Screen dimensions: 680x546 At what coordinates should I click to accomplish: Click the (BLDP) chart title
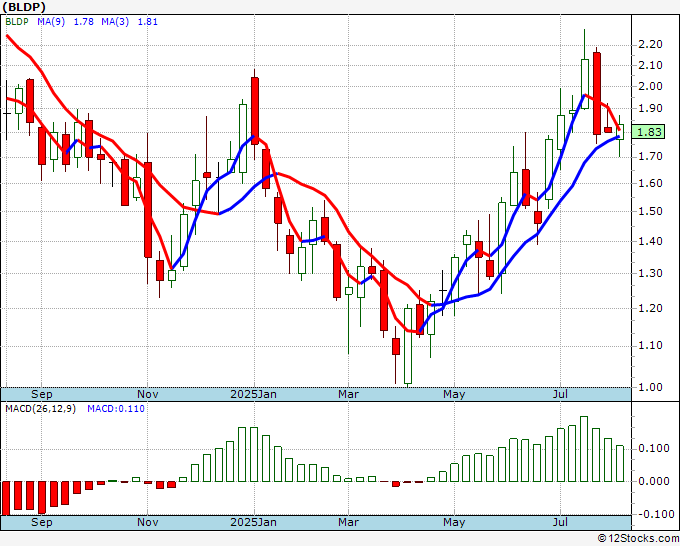click(x=23, y=7)
